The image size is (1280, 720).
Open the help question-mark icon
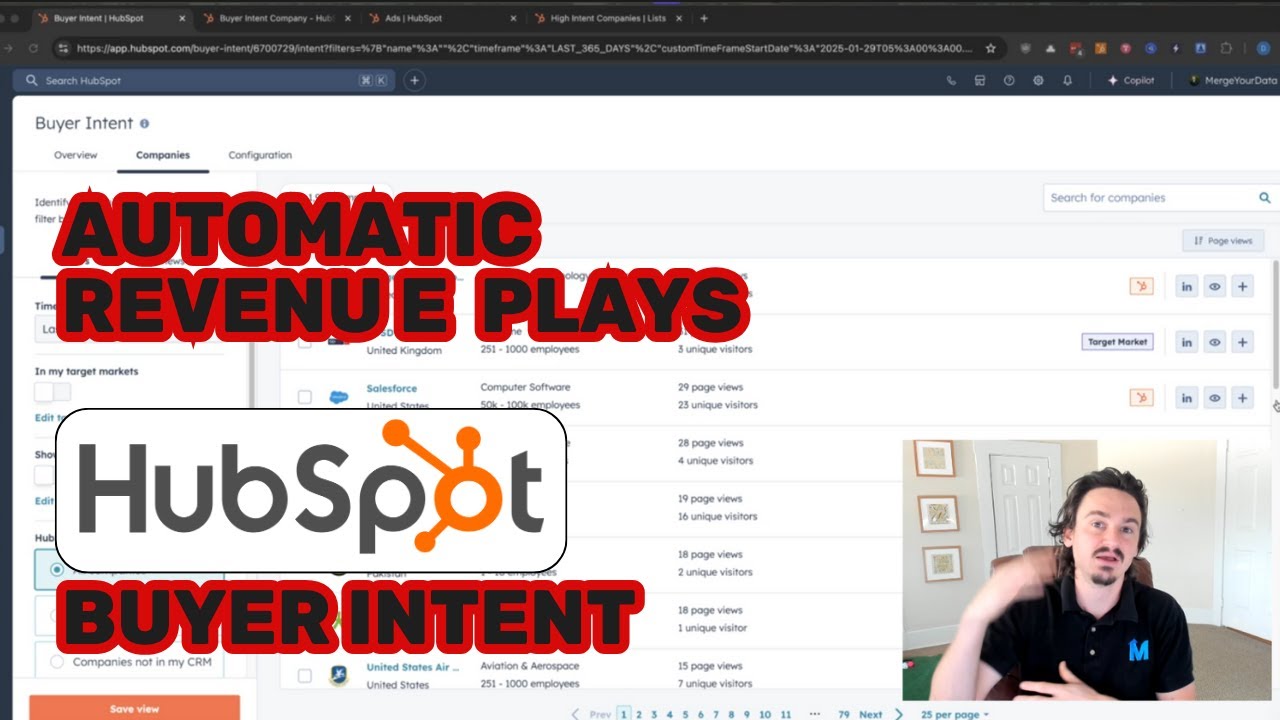click(1009, 81)
